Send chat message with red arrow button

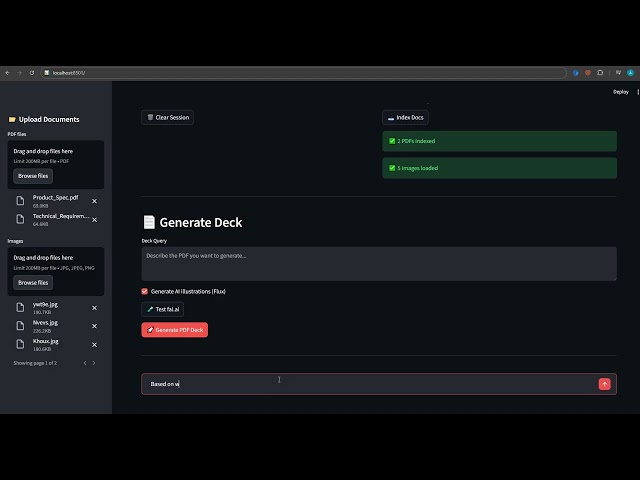click(x=604, y=384)
